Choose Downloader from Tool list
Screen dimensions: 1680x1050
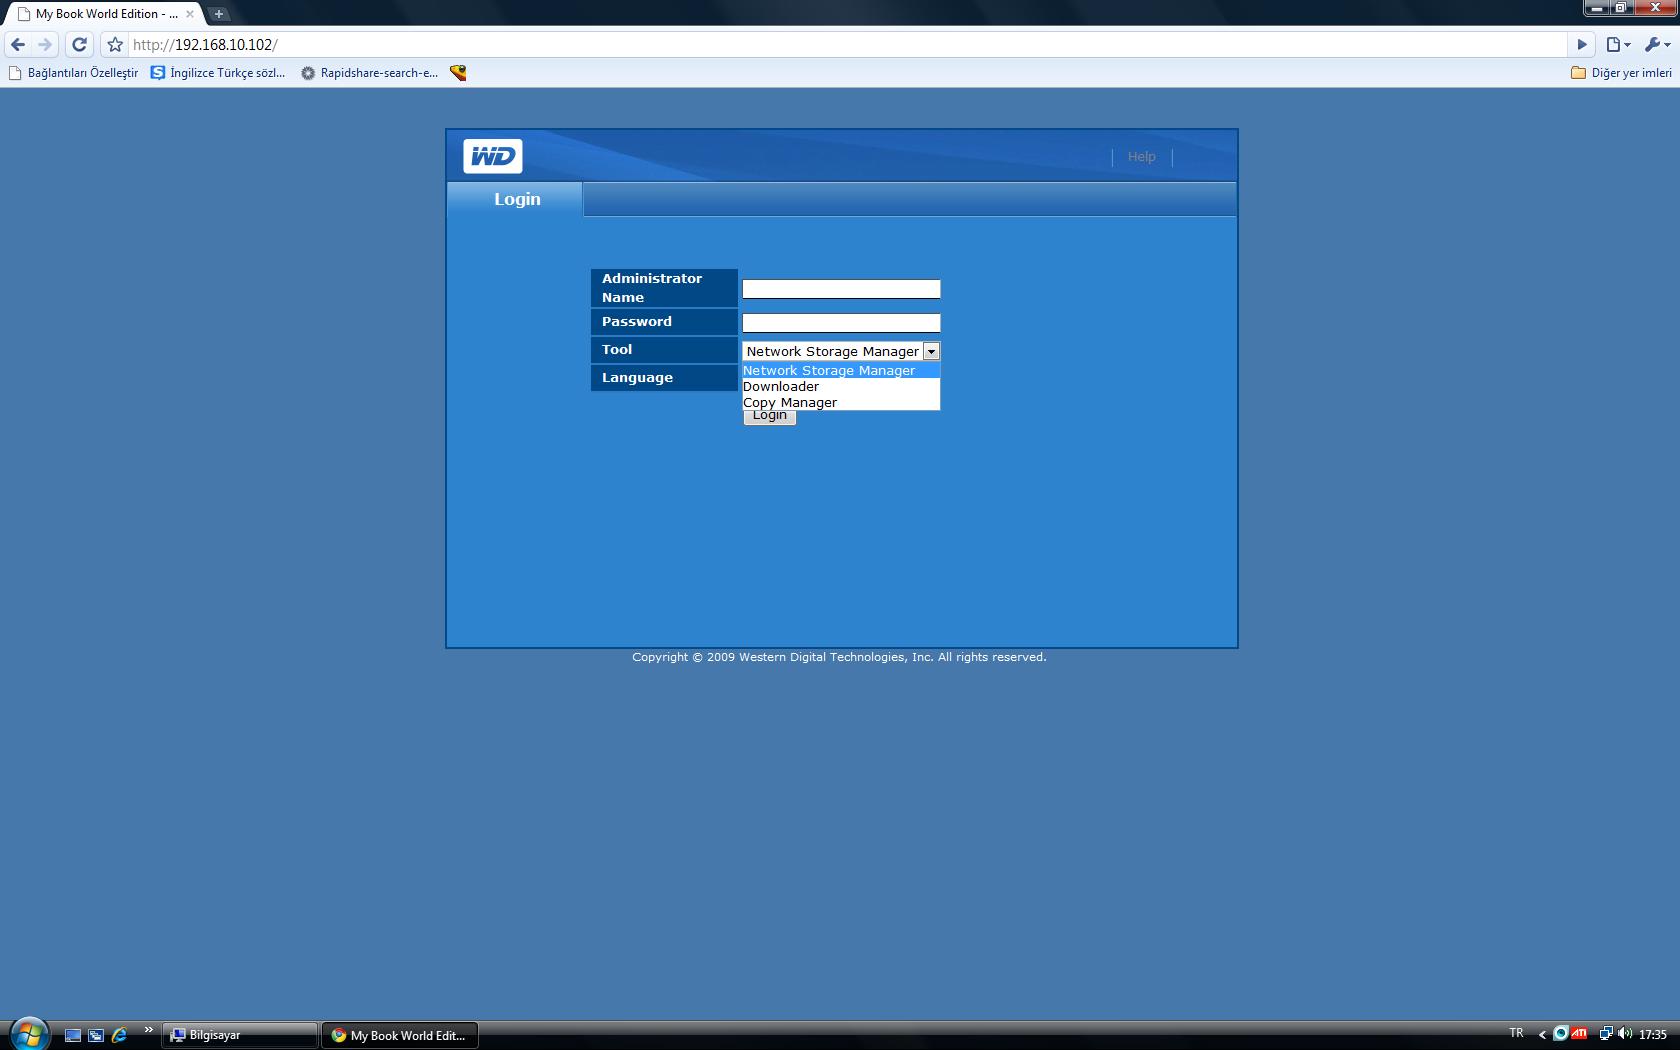pos(841,386)
